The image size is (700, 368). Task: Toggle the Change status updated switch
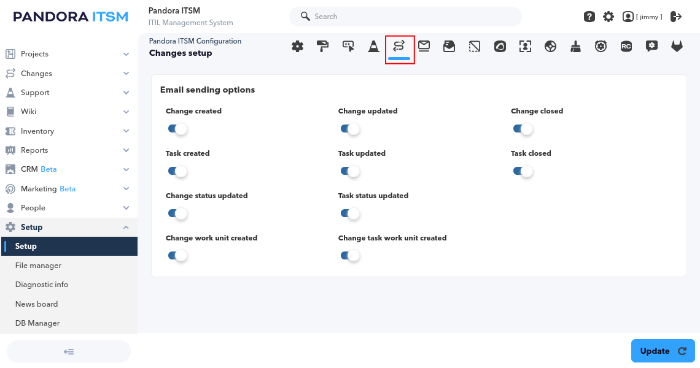tap(177, 213)
